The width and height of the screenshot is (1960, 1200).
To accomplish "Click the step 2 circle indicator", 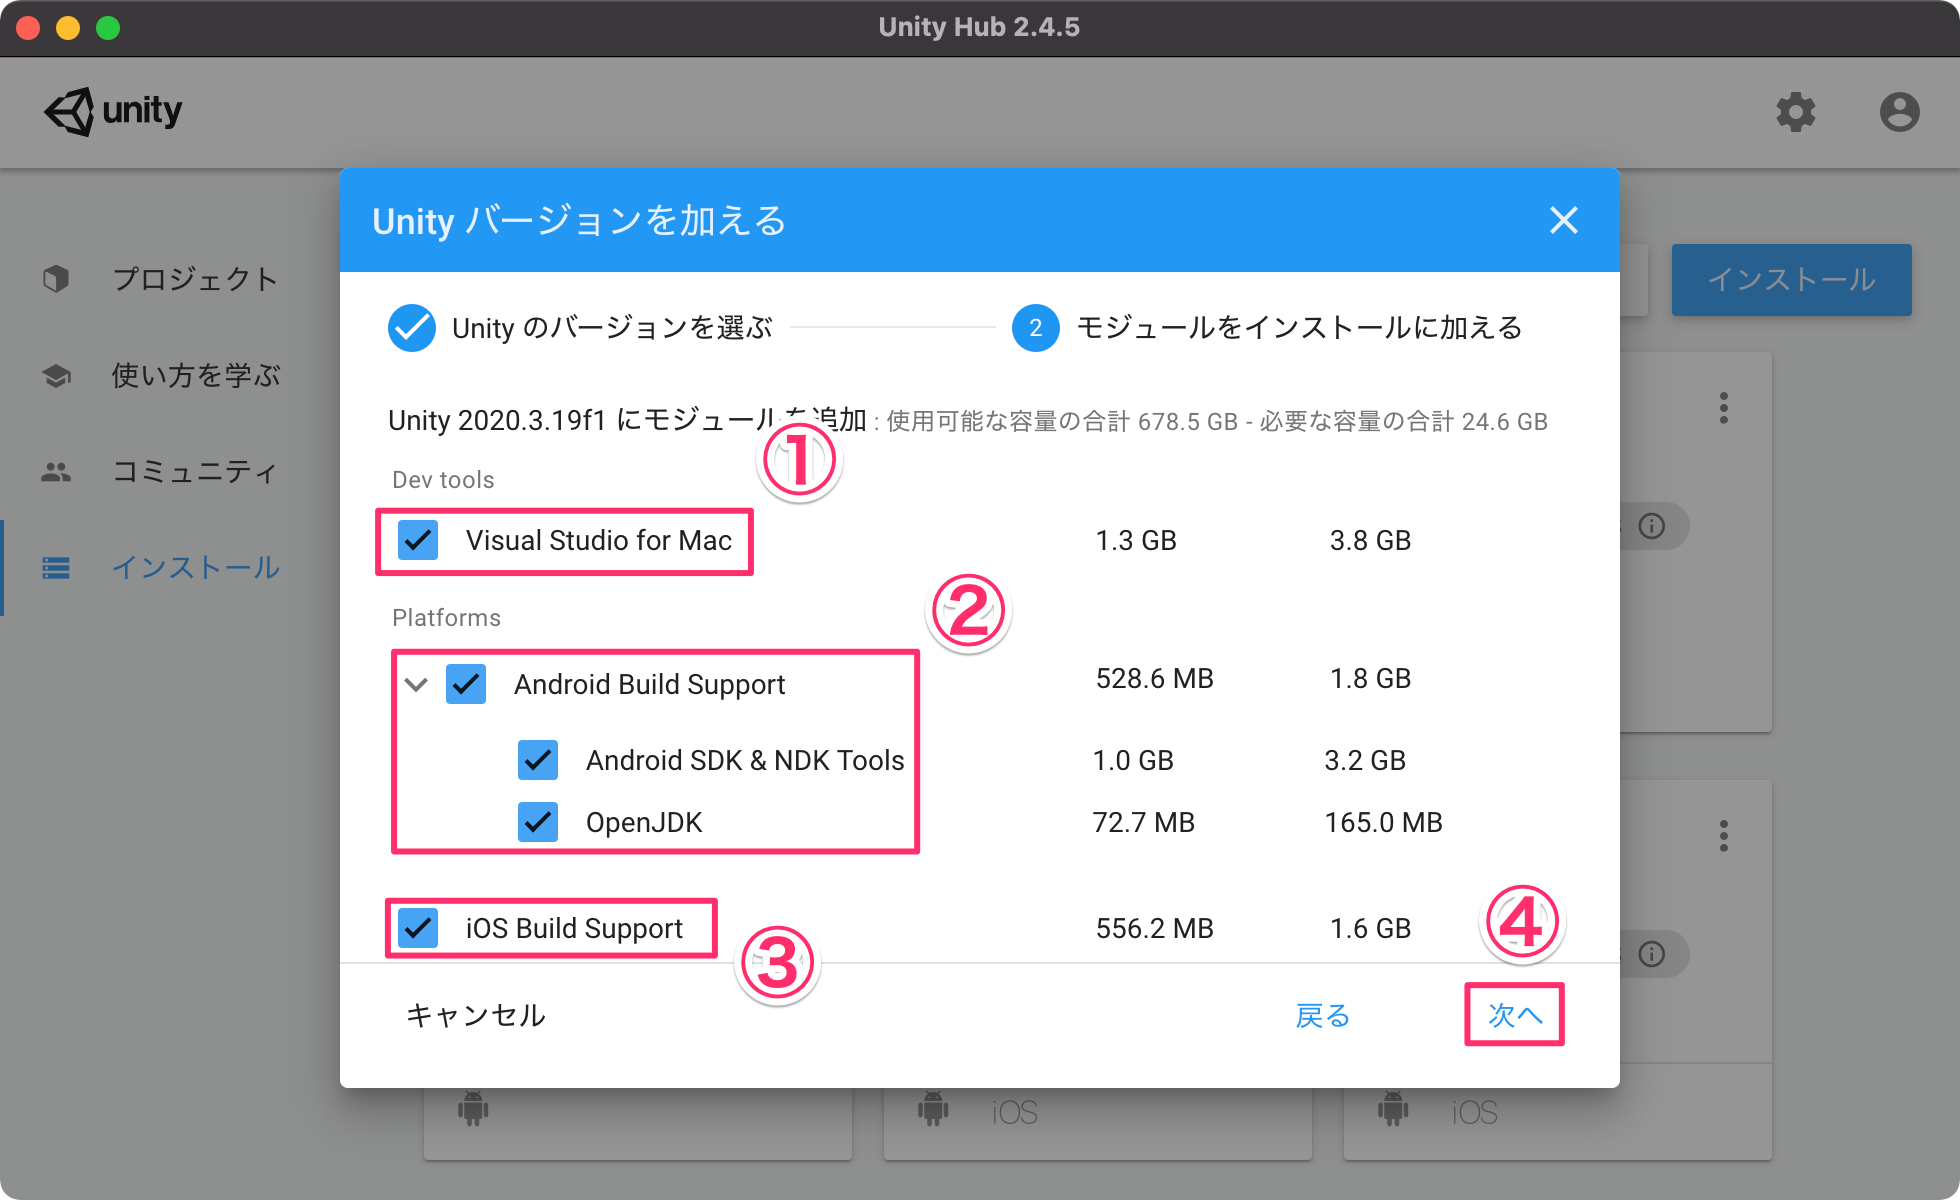I will pos(1036,327).
